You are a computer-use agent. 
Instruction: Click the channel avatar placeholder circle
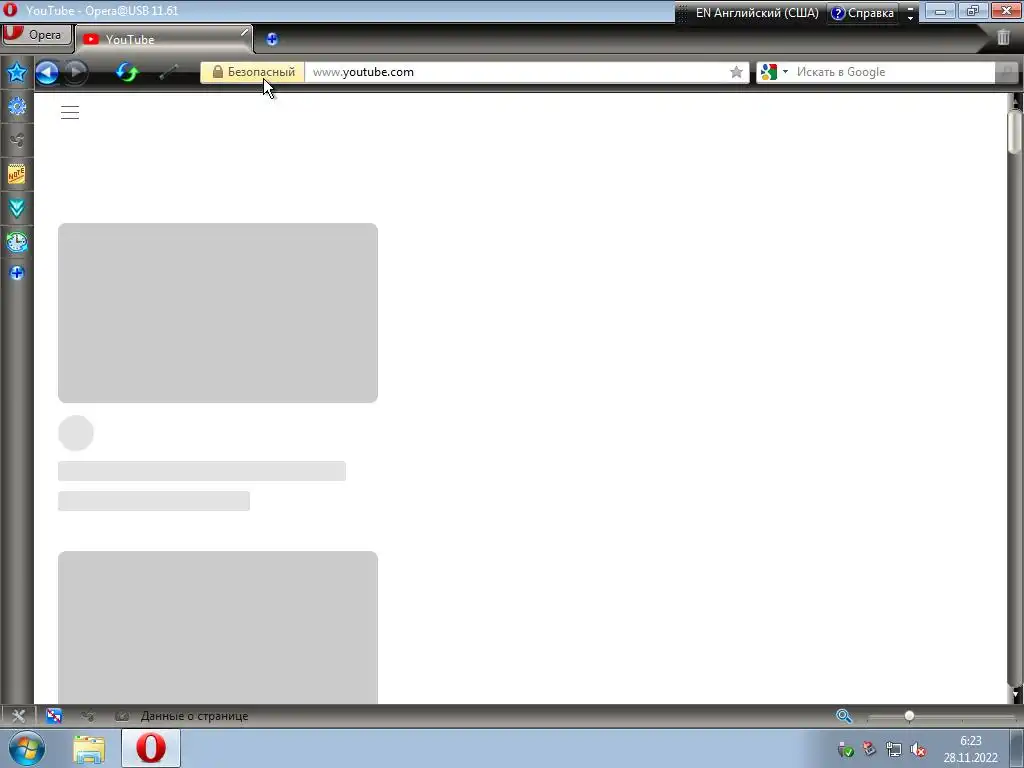click(x=76, y=433)
